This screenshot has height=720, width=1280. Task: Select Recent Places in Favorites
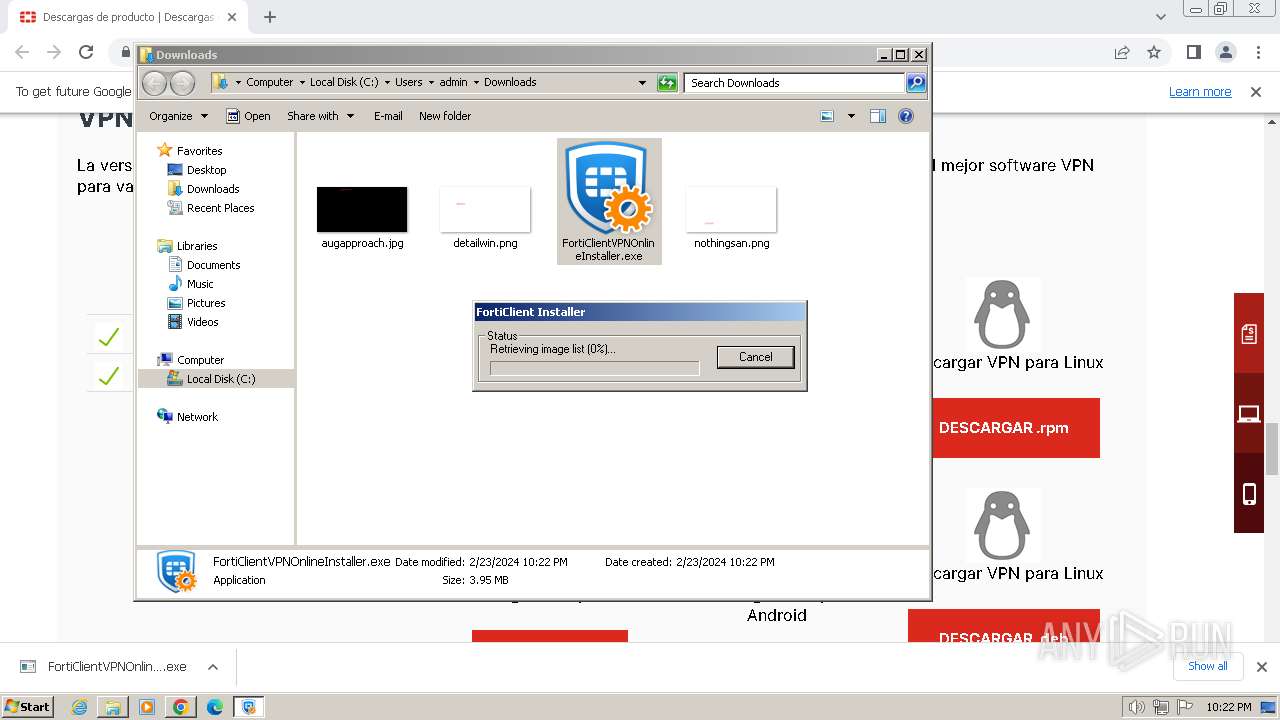(x=220, y=208)
